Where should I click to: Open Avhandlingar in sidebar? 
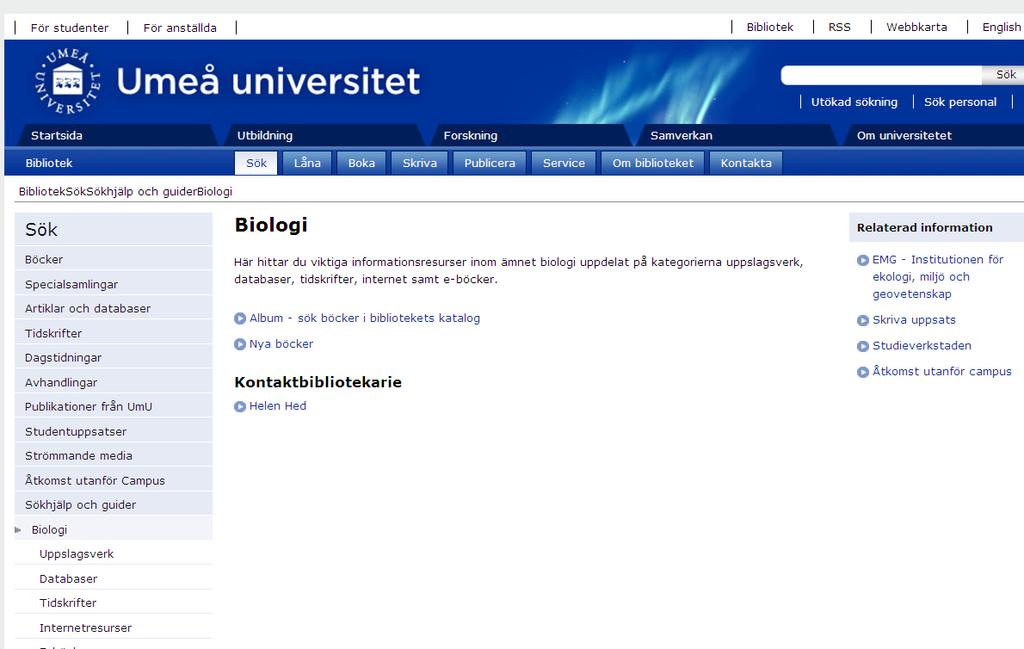point(114,382)
